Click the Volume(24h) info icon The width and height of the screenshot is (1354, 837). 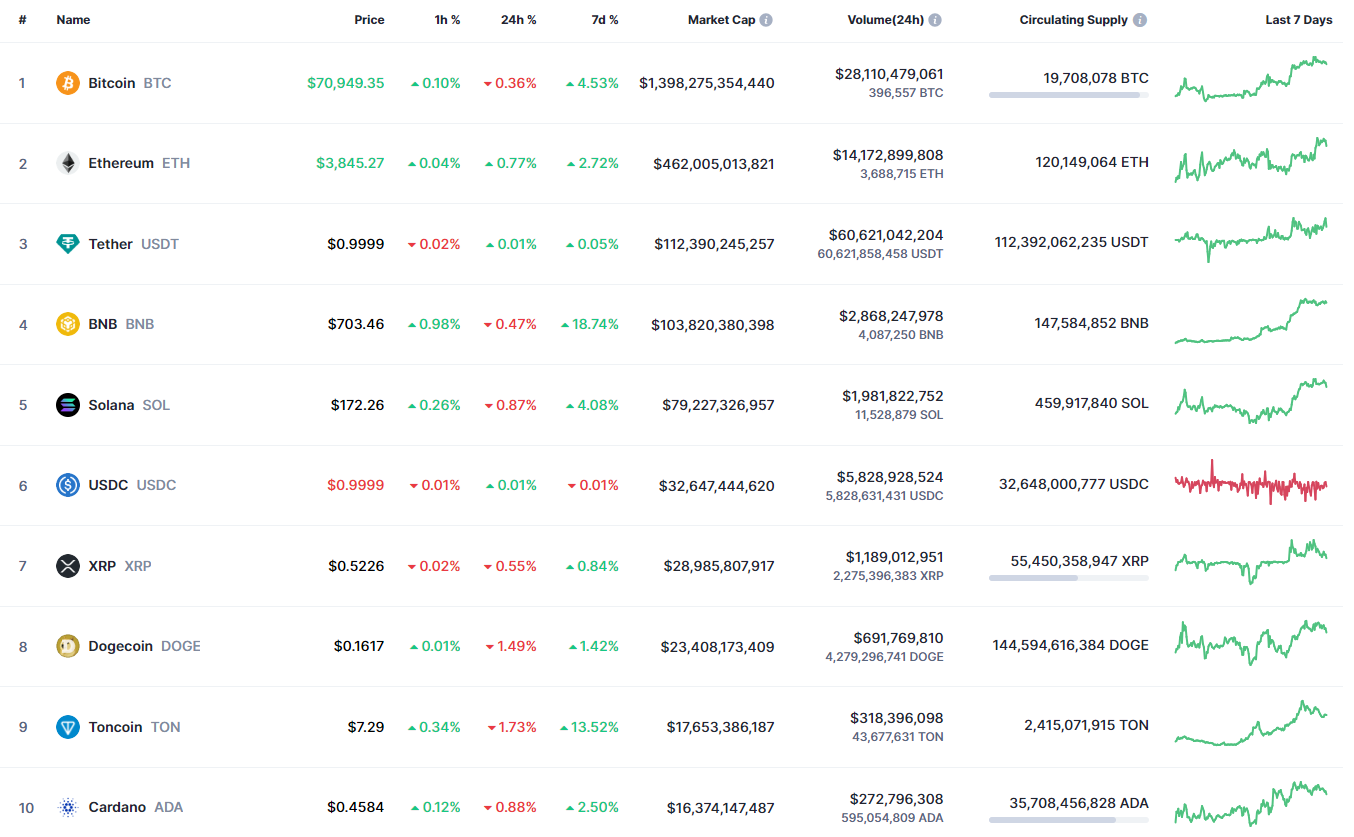pyautogui.click(x=935, y=20)
